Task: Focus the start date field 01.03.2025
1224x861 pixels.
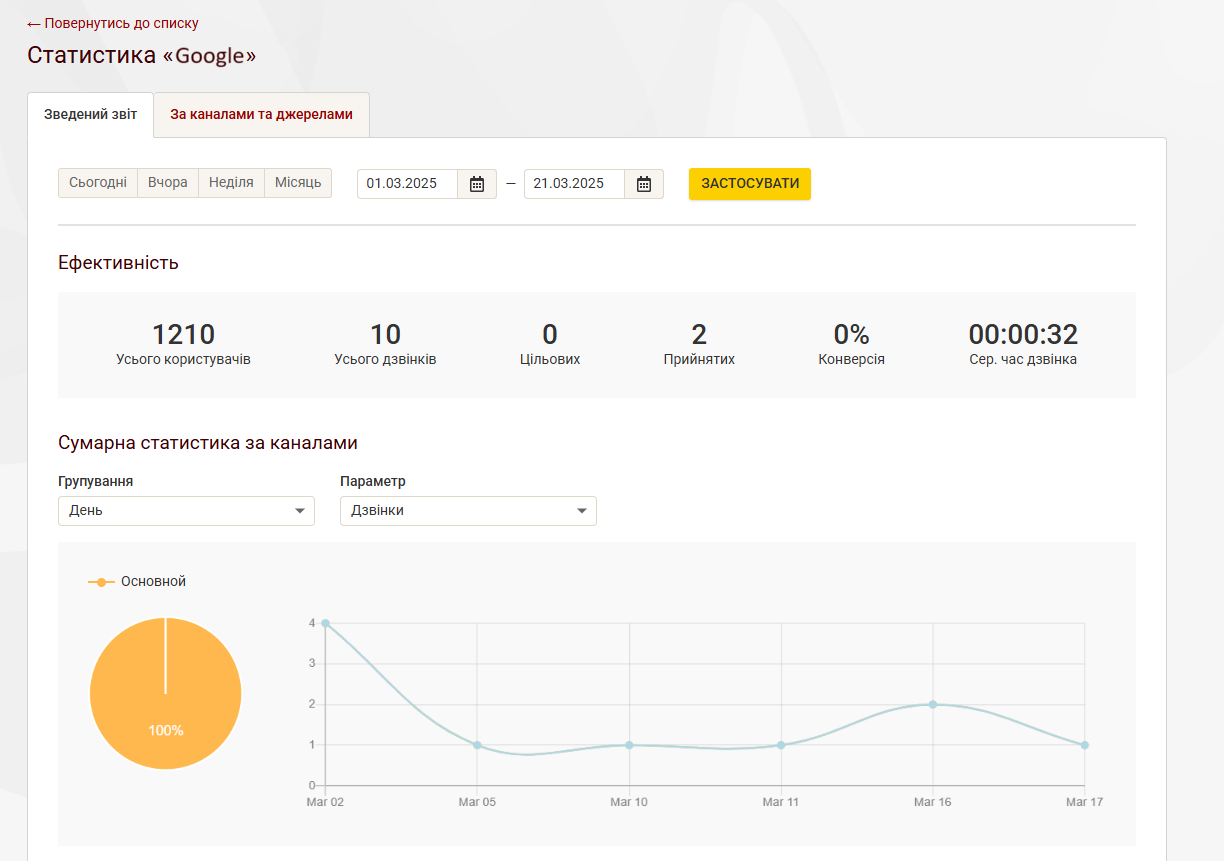Action: 408,184
